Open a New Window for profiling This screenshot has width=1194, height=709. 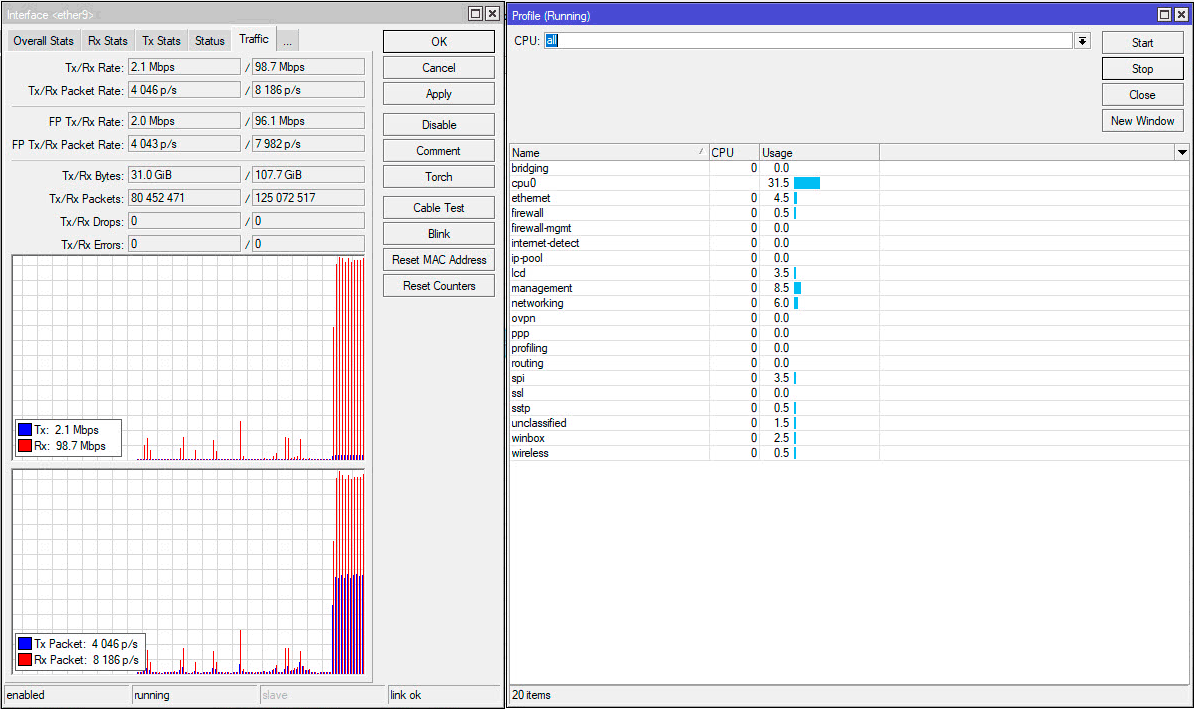pyautogui.click(x=1142, y=121)
